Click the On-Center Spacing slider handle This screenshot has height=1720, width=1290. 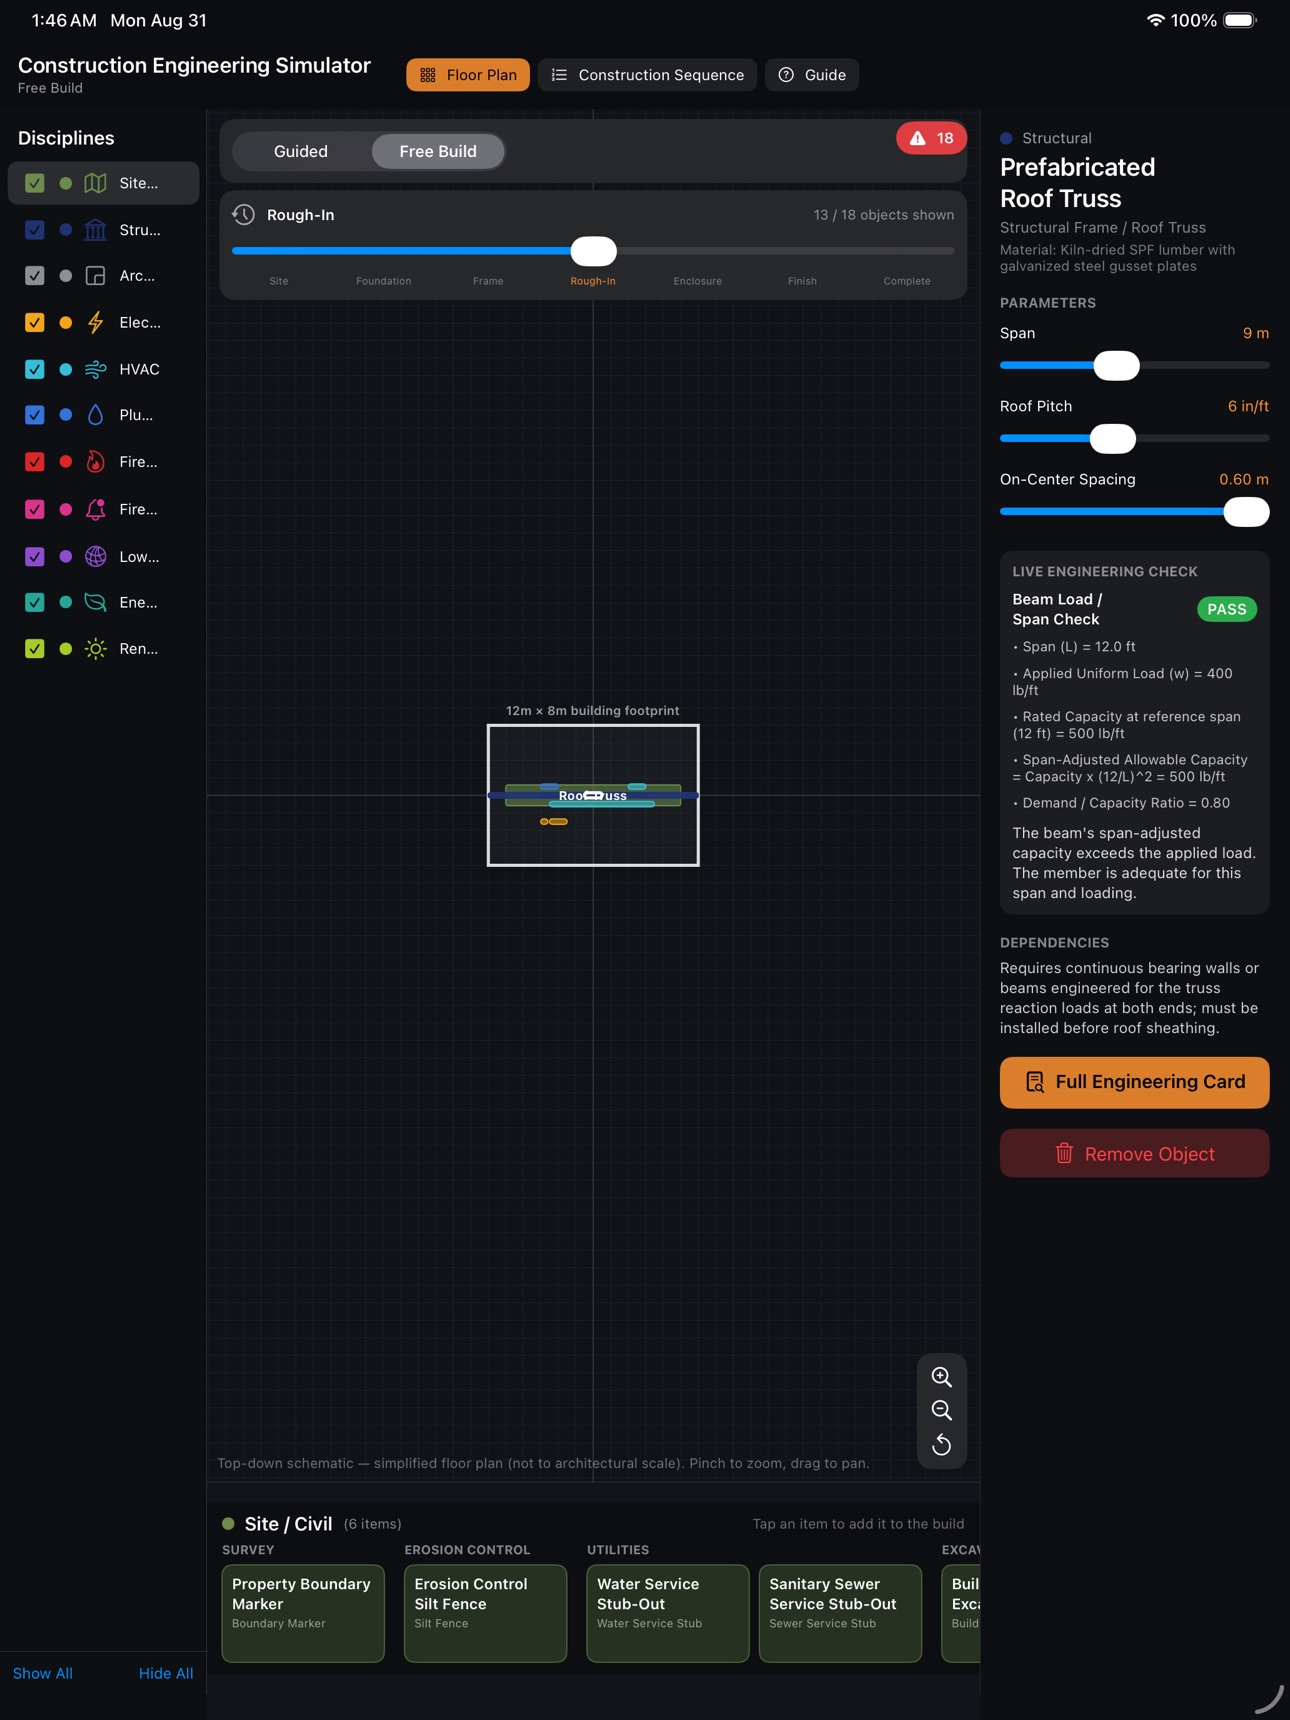[x=1246, y=512]
